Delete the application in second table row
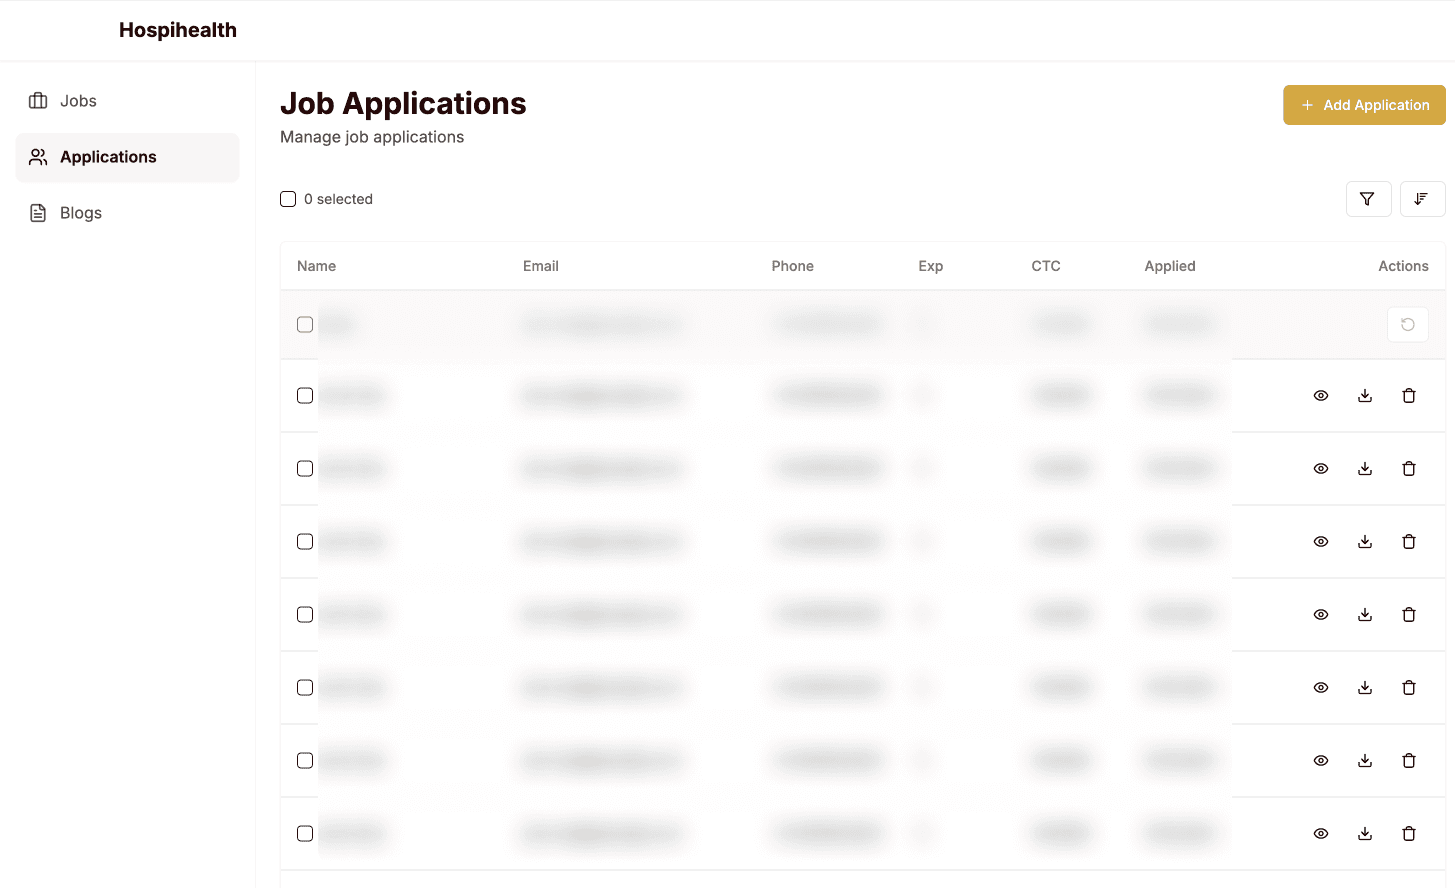The height and width of the screenshot is (888, 1455). click(1408, 396)
